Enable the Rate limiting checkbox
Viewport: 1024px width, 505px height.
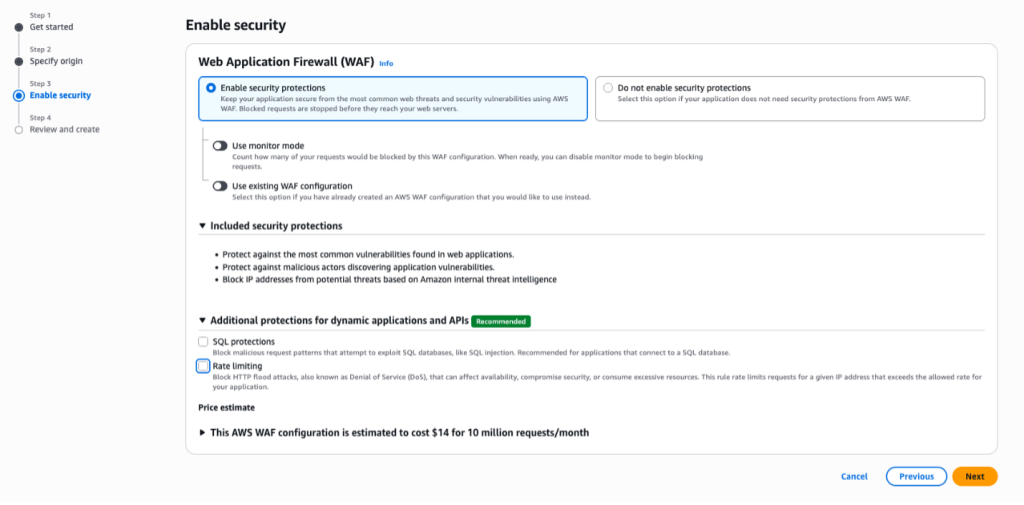[204, 366]
